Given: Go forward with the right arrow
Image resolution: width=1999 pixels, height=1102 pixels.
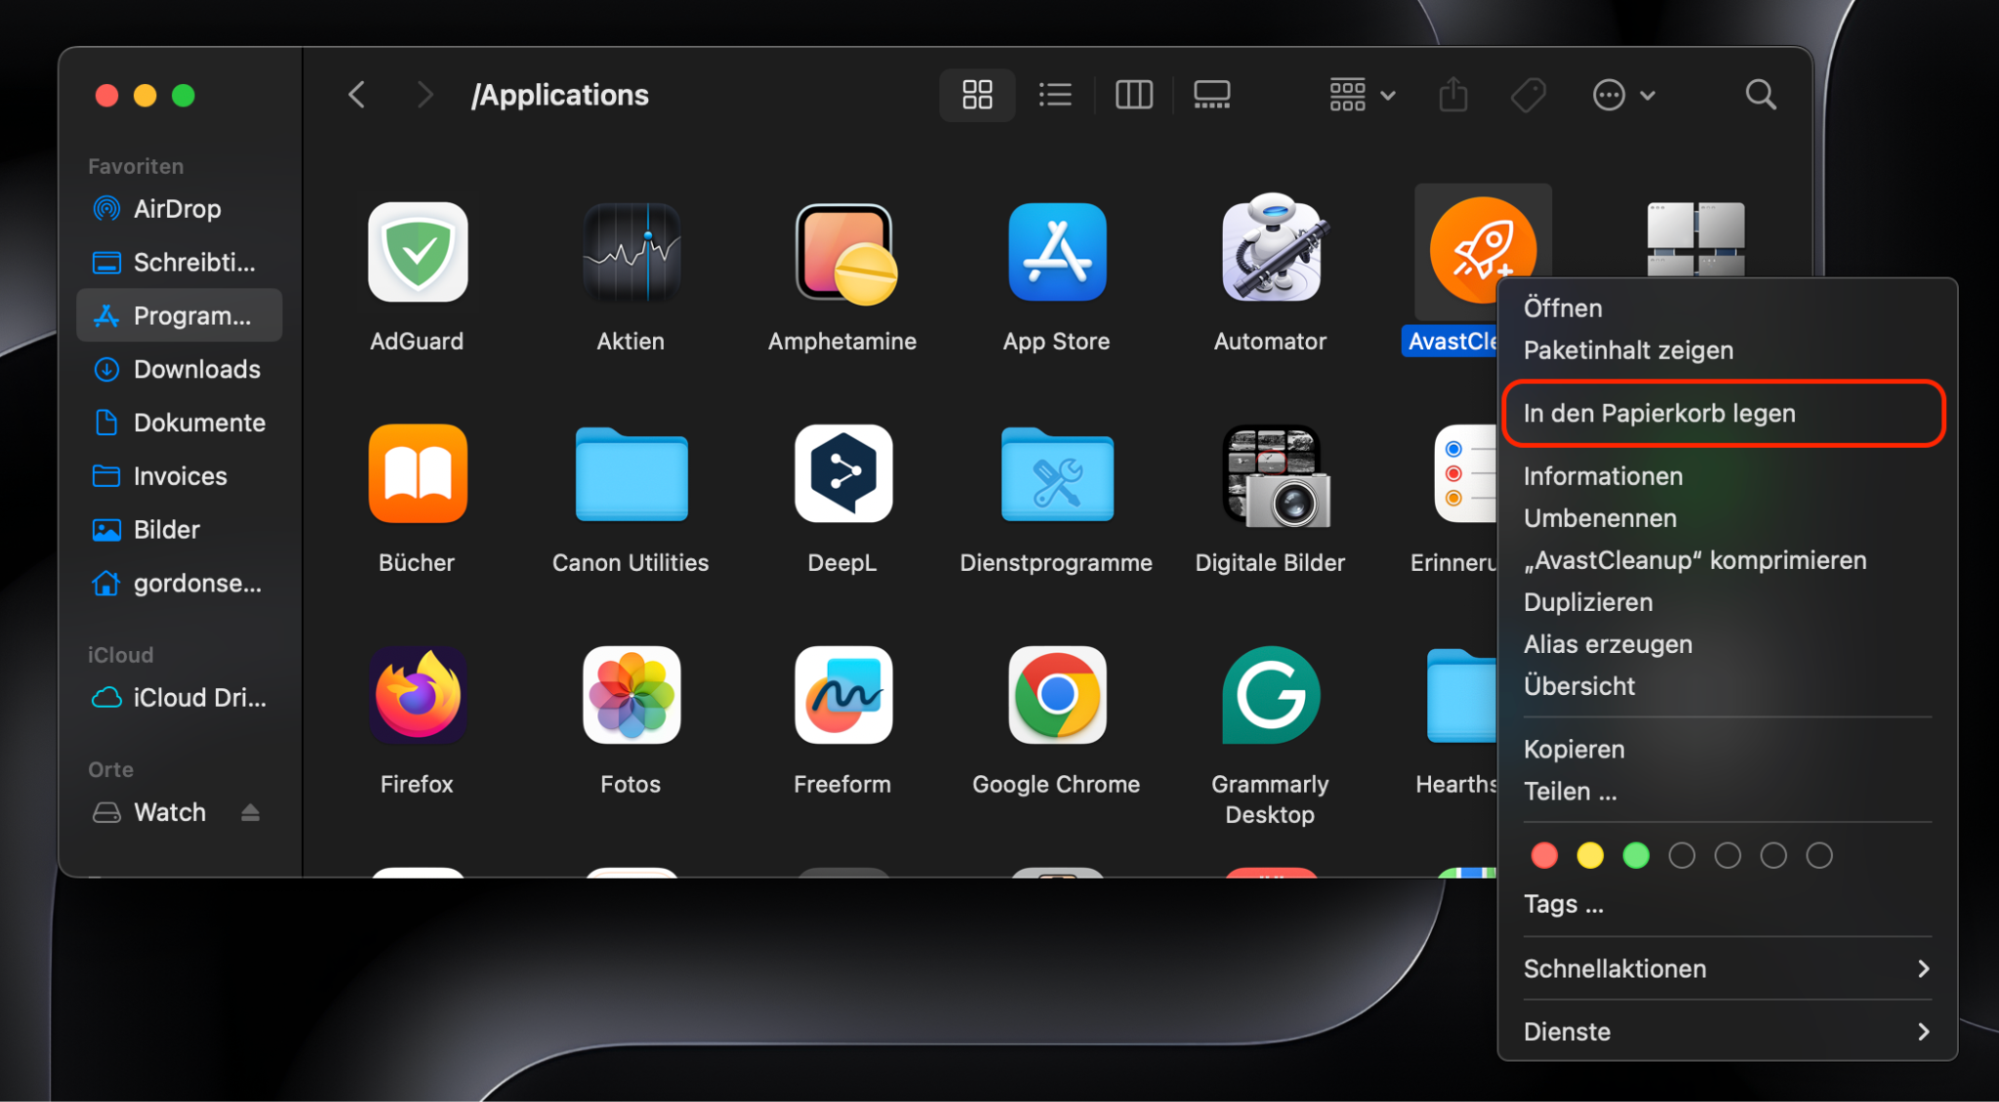Looking at the screenshot, I should tap(425, 95).
